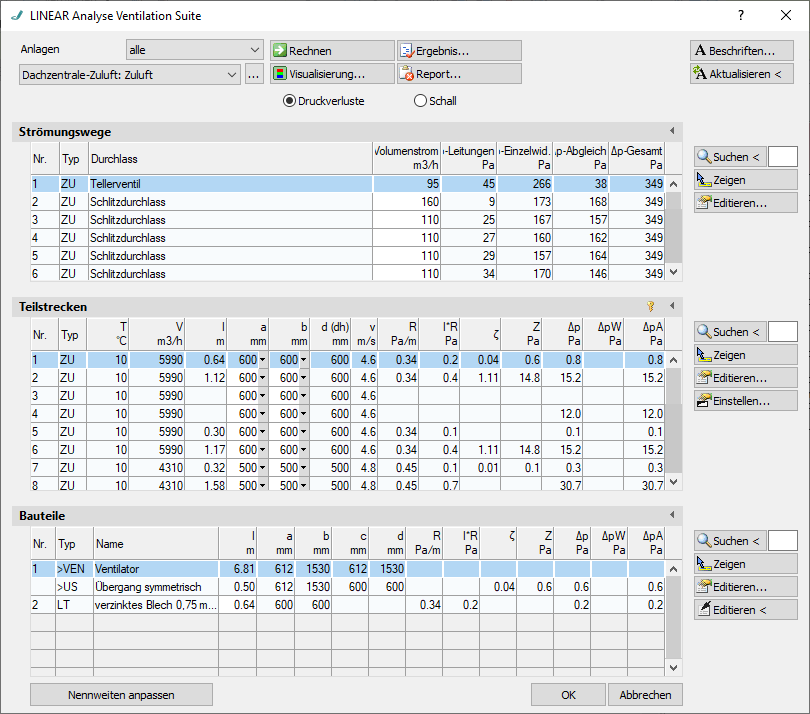Select the Tellerventil row
810x714 pixels.
(348, 184)
